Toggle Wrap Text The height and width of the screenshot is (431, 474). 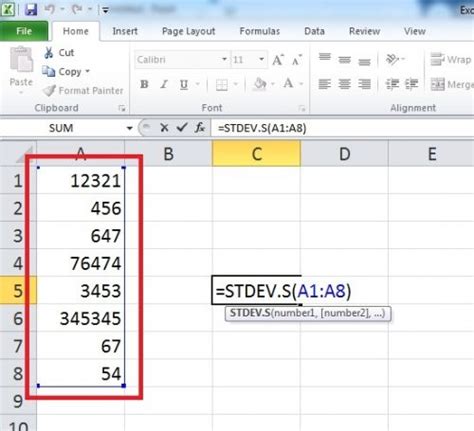pos(451,60)
